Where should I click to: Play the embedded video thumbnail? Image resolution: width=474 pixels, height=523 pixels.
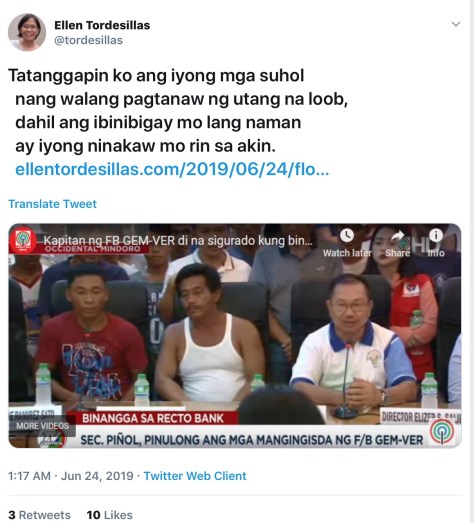[x=235, y=336]
